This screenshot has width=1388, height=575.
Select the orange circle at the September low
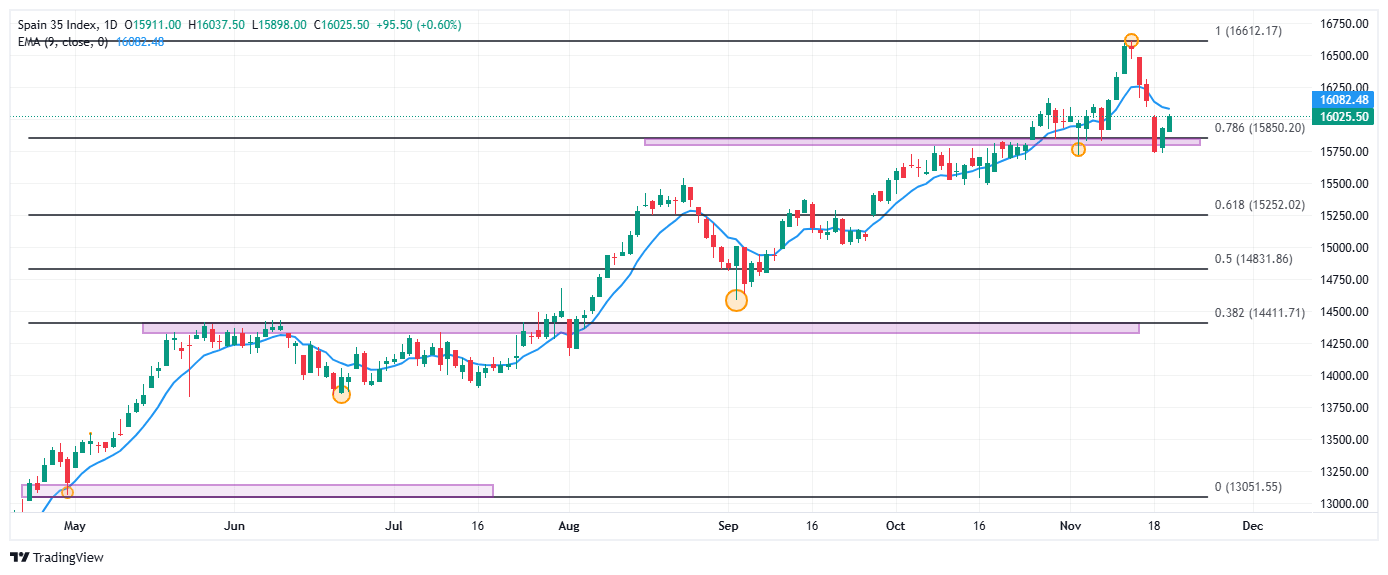point(736,300)
